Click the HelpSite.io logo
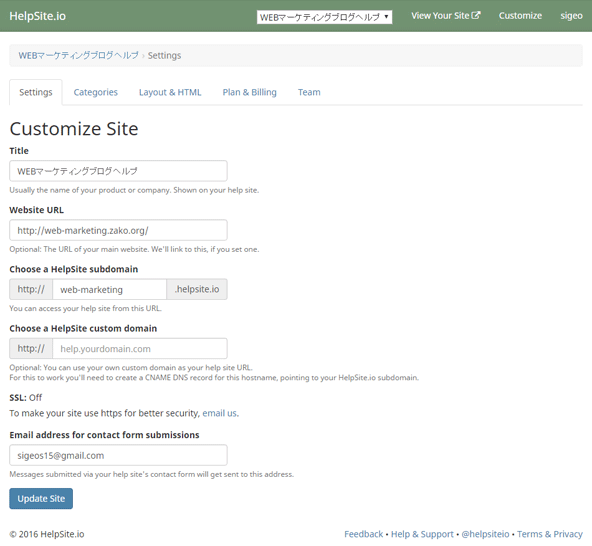This screenshot has height=546, width=592. tap(37, 16)
